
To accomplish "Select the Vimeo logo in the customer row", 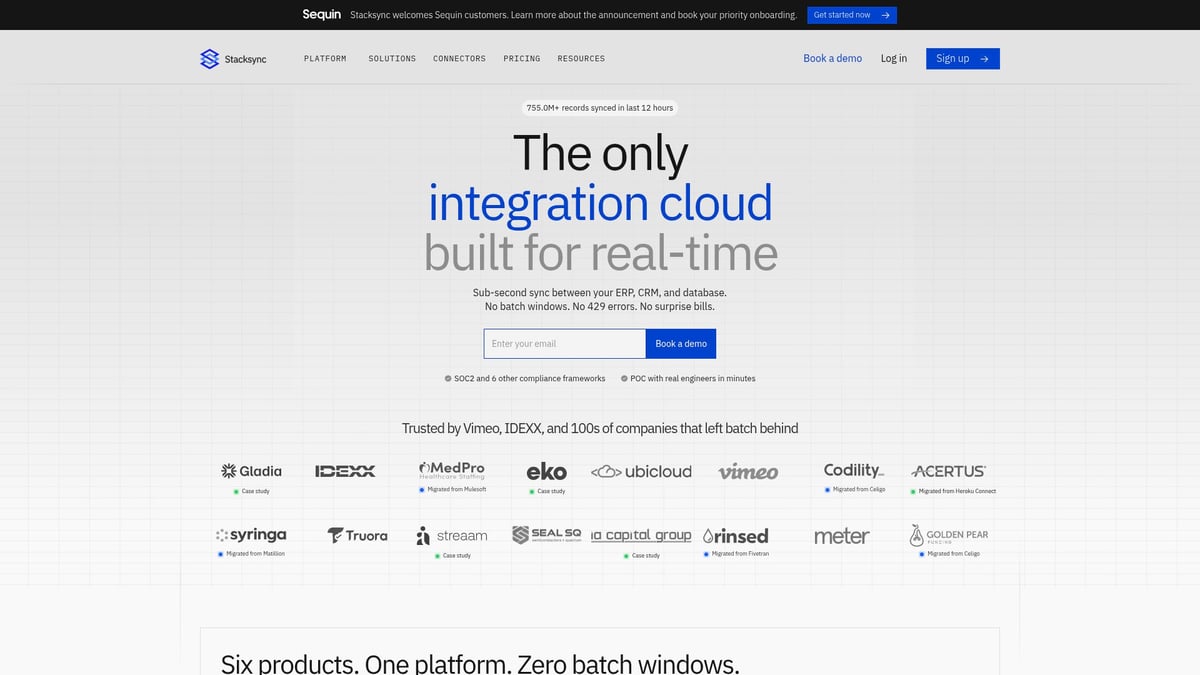I will pos(748,470).
